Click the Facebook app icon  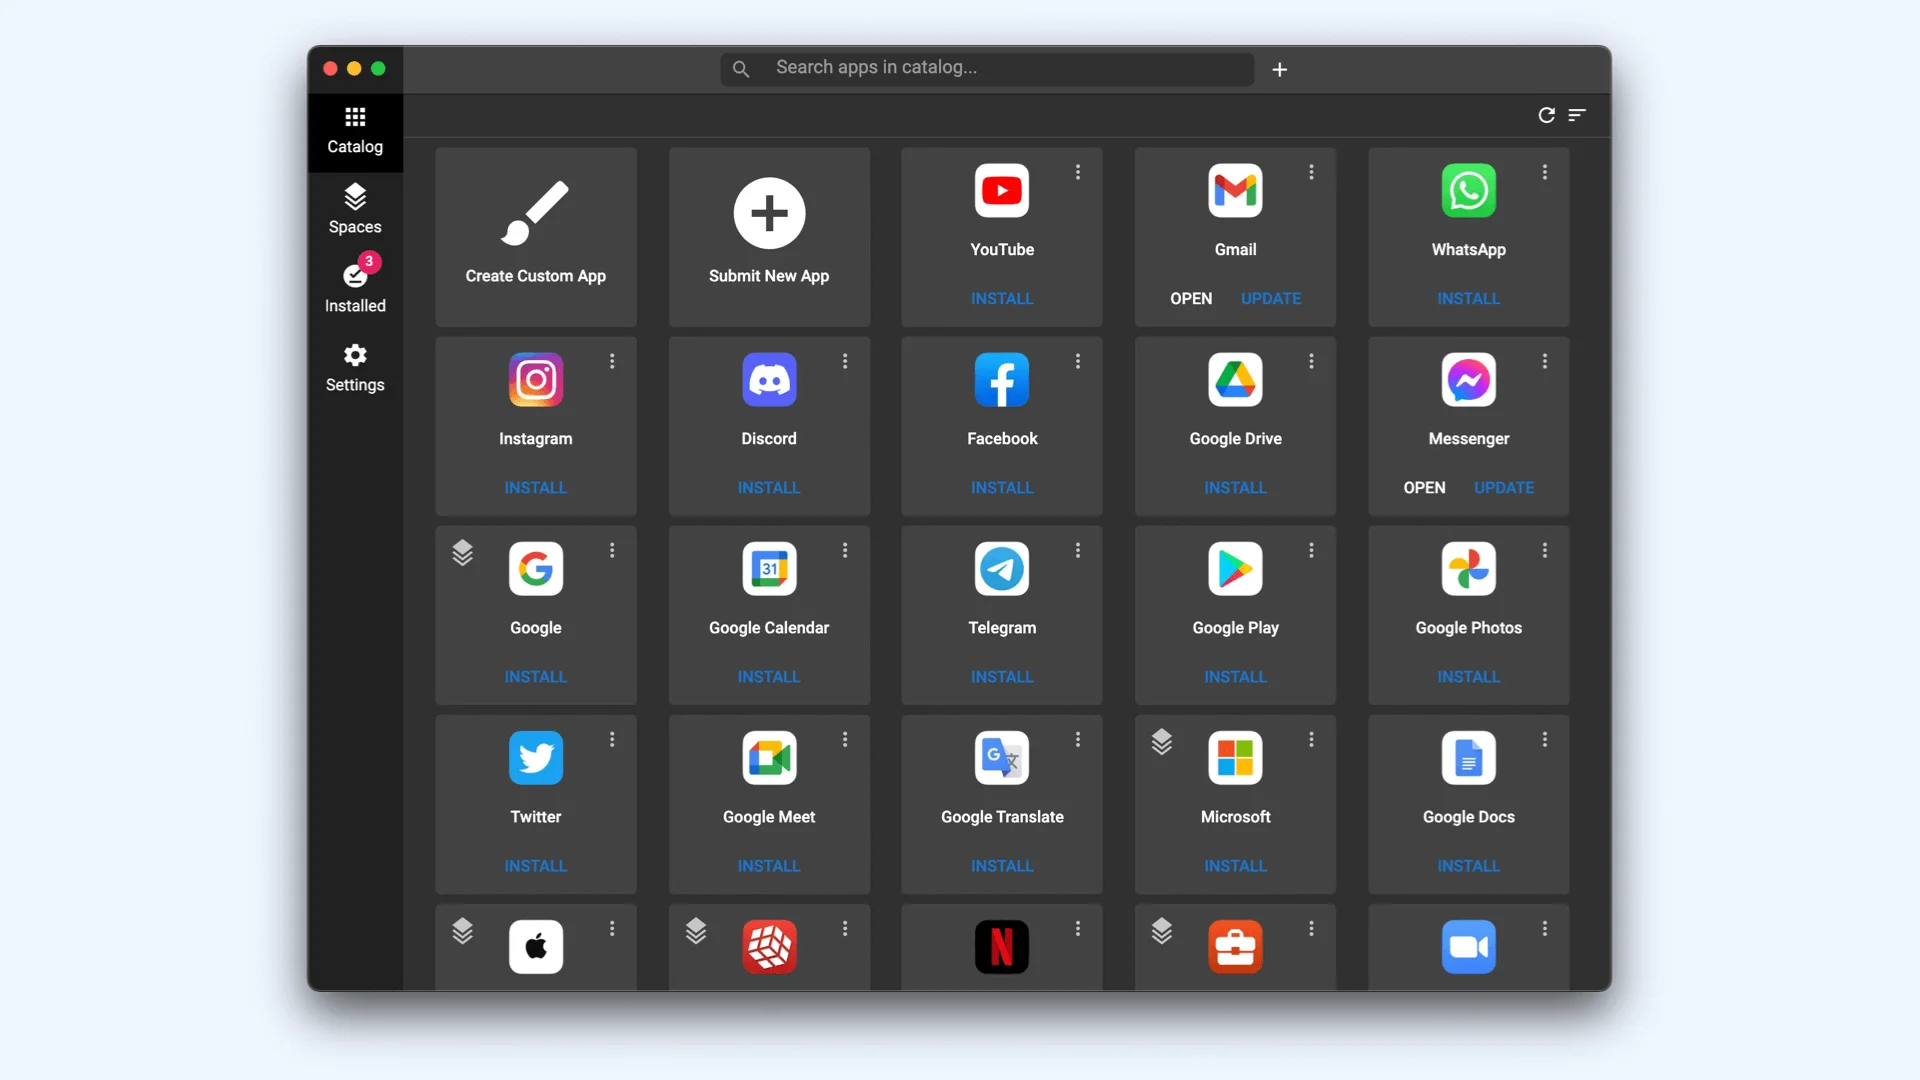pyautogui.click(x=1002, y=379)
